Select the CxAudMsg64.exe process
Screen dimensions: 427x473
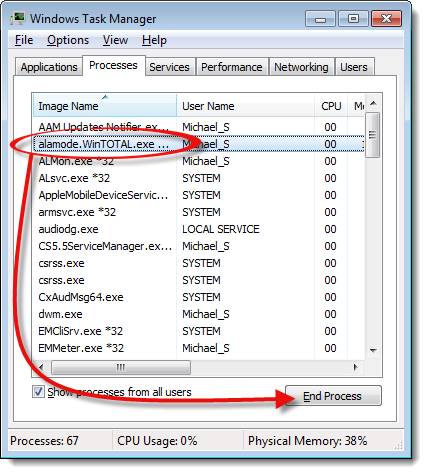click(x=198, y=297)
